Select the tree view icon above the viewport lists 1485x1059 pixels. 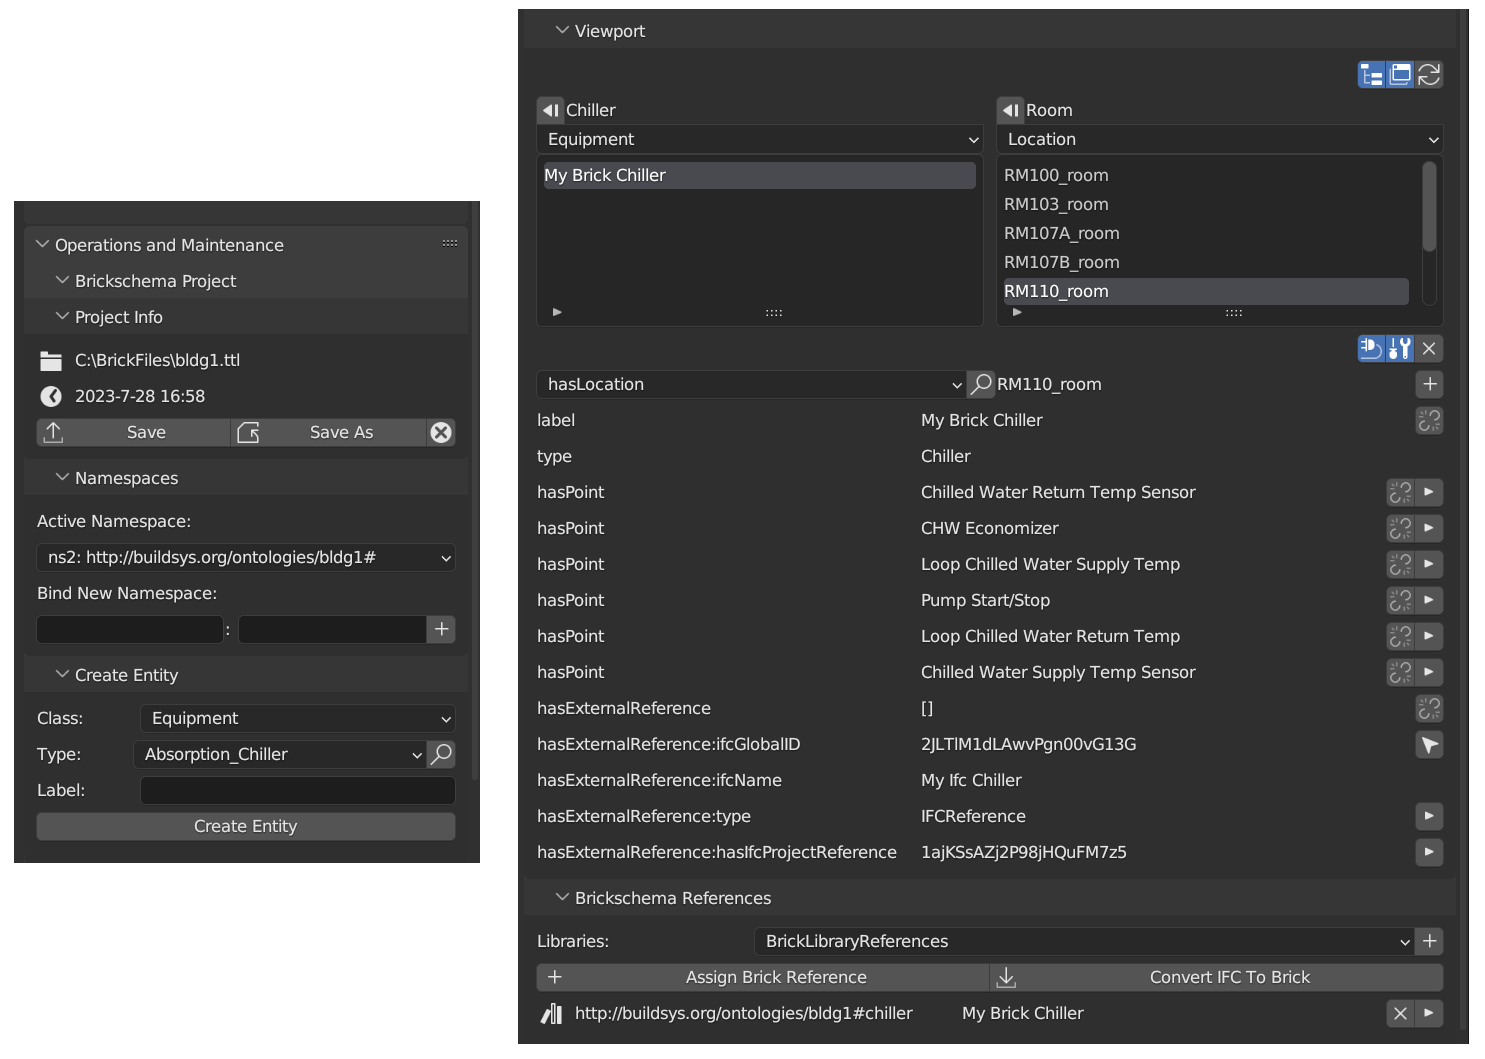1371,74
